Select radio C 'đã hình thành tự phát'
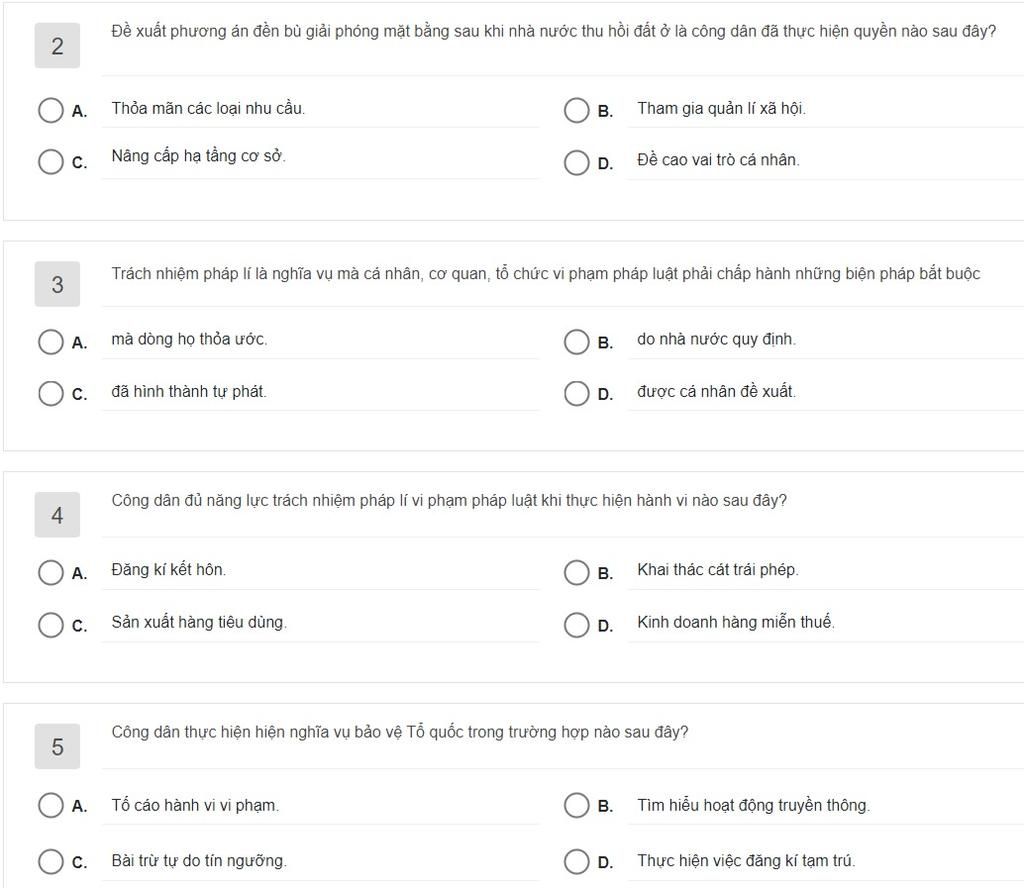Image resolution: width=1024 pixels, height=888 pixels. pyautogui.click(x=50, y=394)
